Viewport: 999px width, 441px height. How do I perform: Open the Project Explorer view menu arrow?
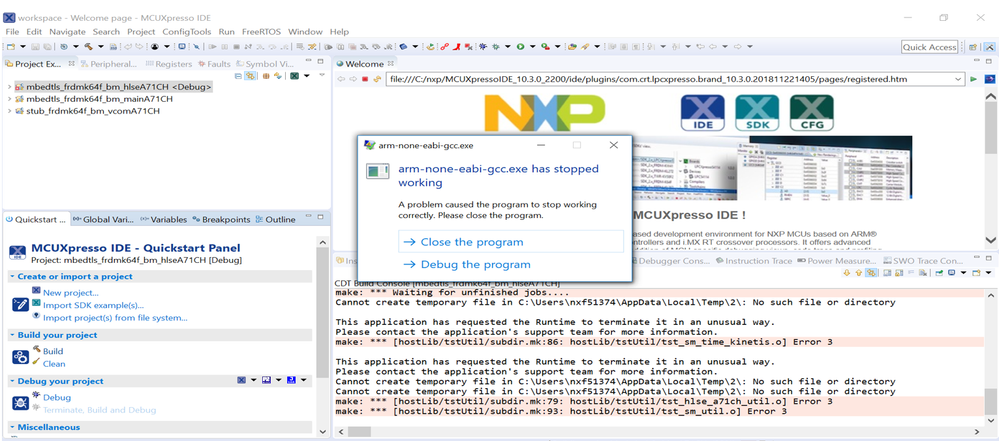pyautogui.click(x=322, y=76)
